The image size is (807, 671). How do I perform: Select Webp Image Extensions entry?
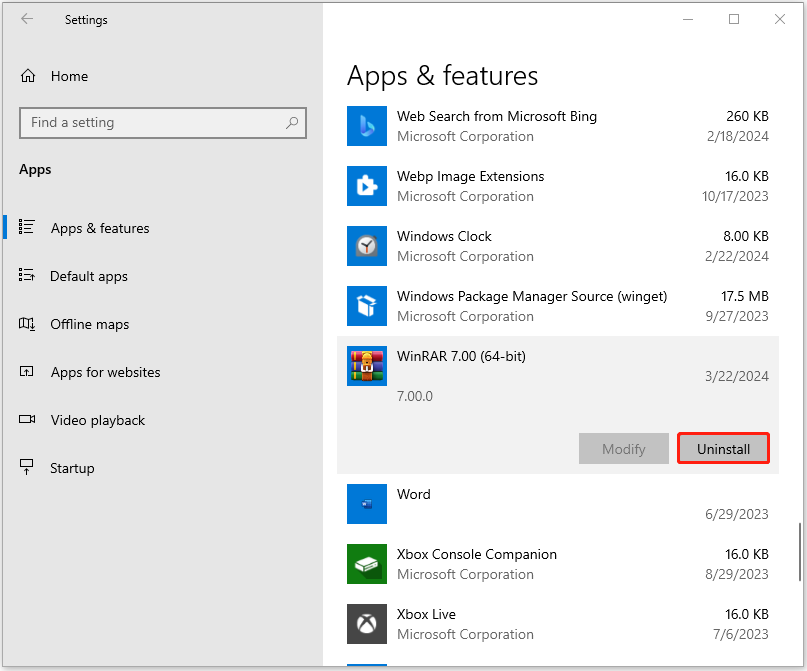pyautogui.click(x=557, y=186)
